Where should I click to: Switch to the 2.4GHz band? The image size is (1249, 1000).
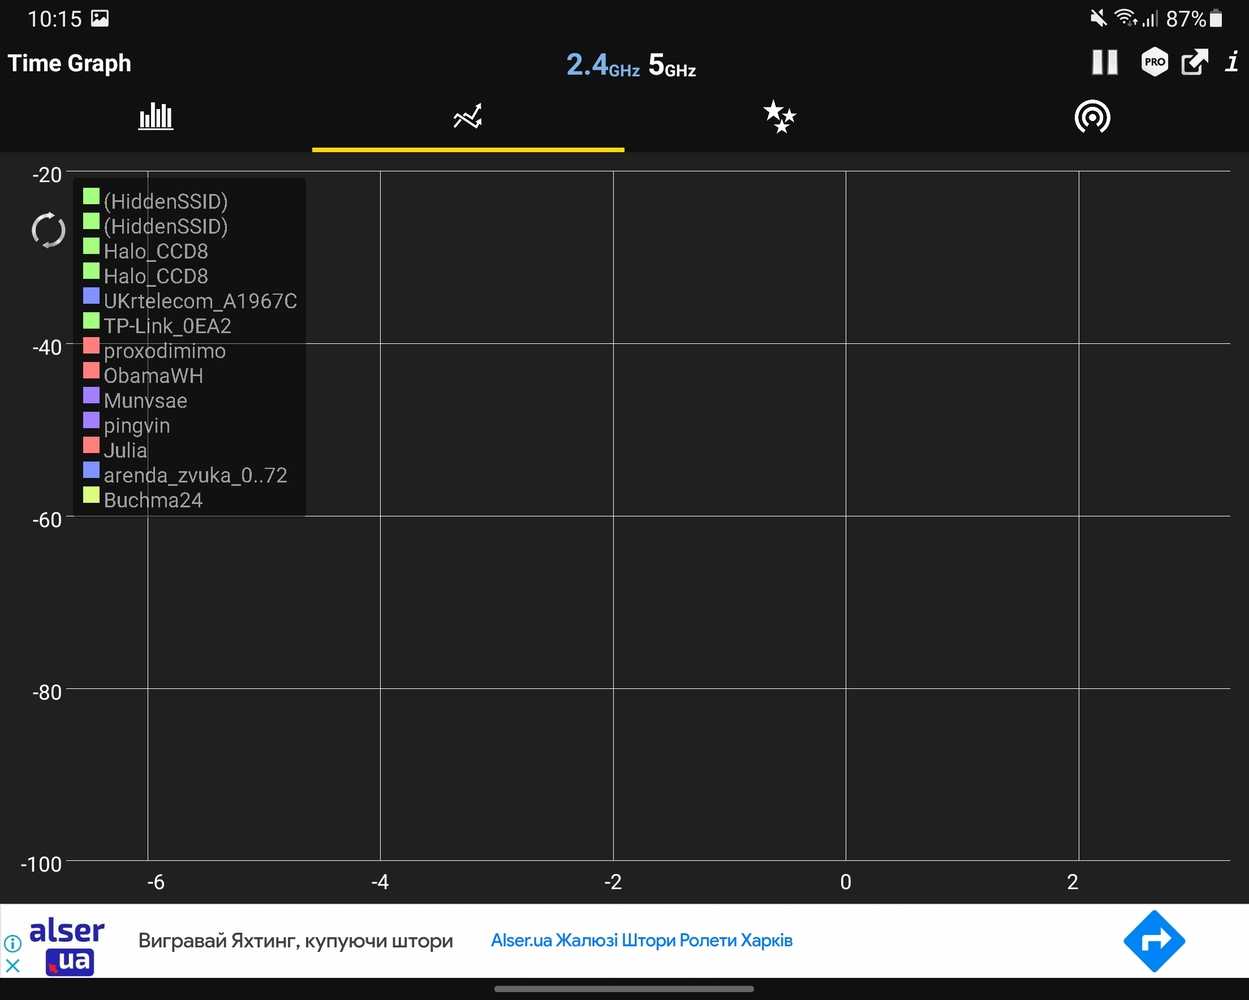[602, 65]
